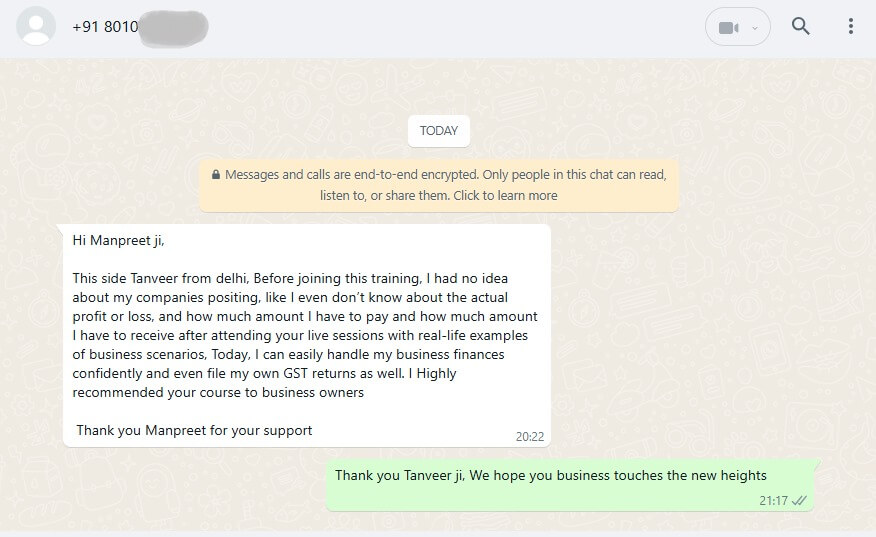The image size is (876, 537).
Task: Click the blurred part of phone number
Action: pos(174,27)
